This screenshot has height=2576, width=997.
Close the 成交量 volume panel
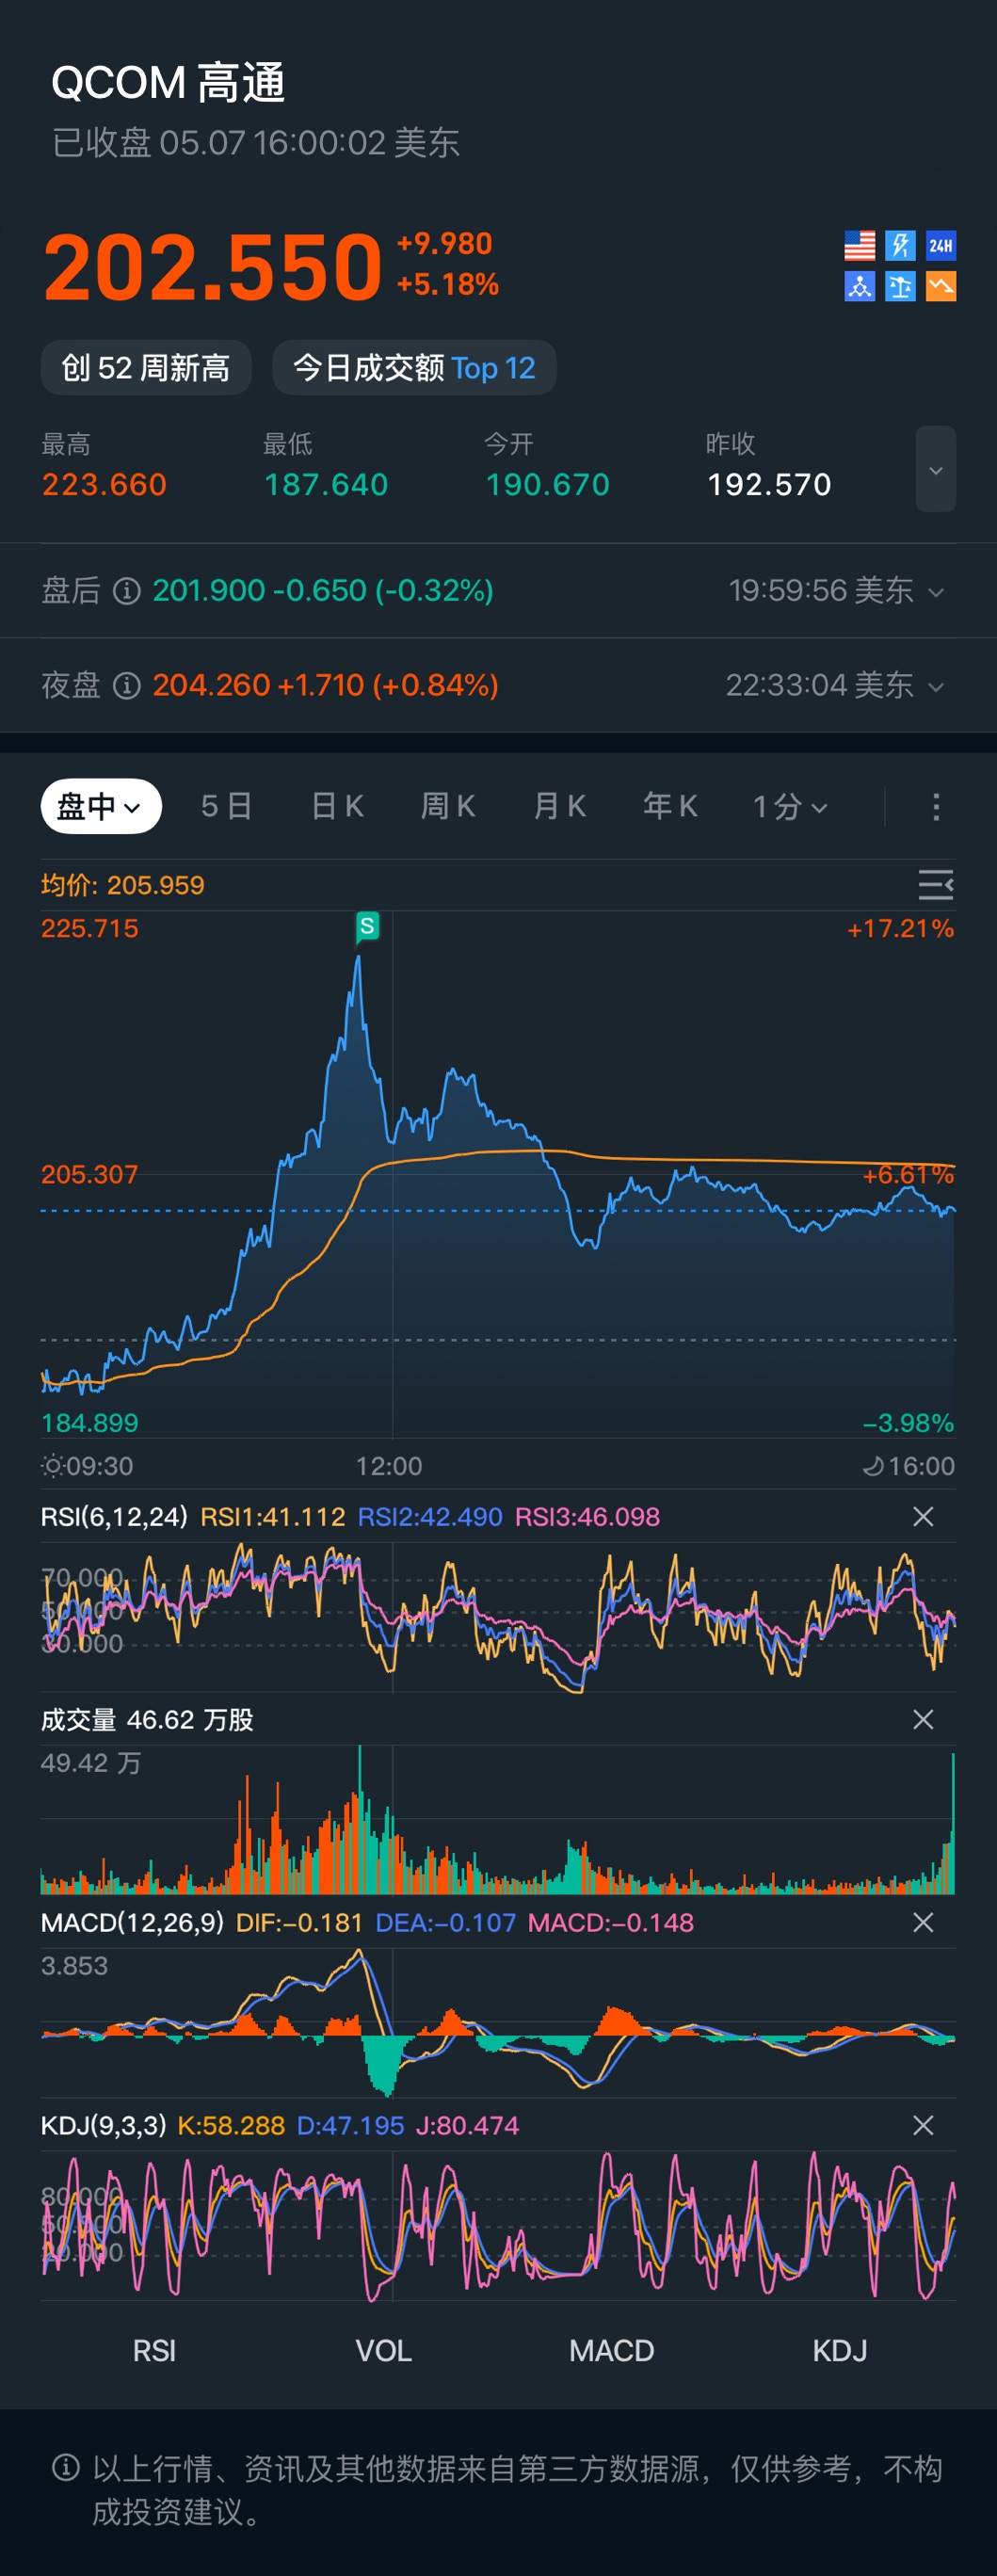pos(923,1719)
